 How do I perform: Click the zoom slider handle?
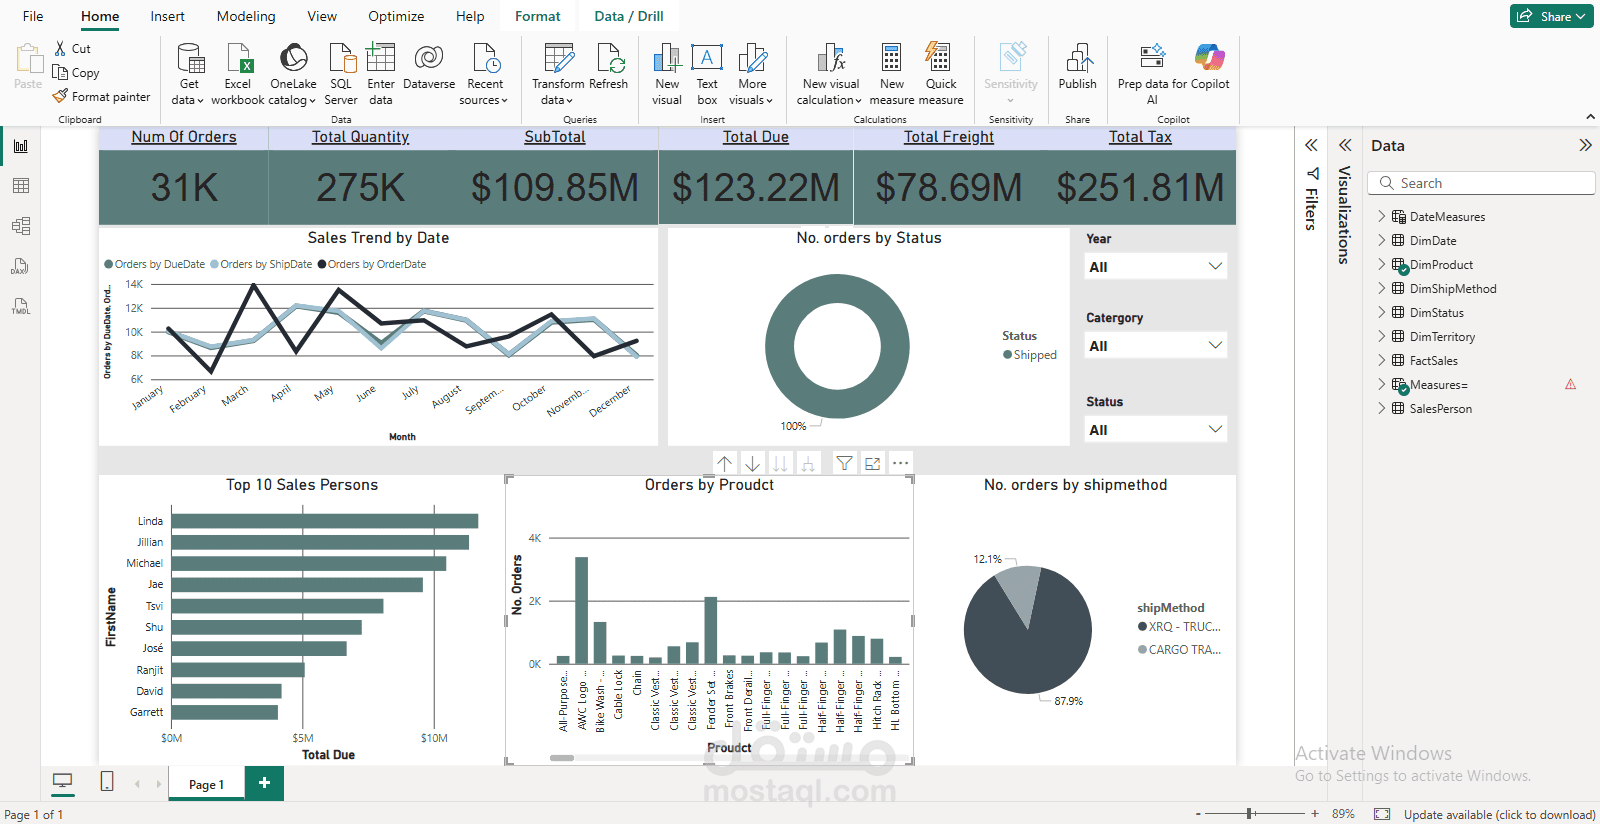tap(1250, 814)
